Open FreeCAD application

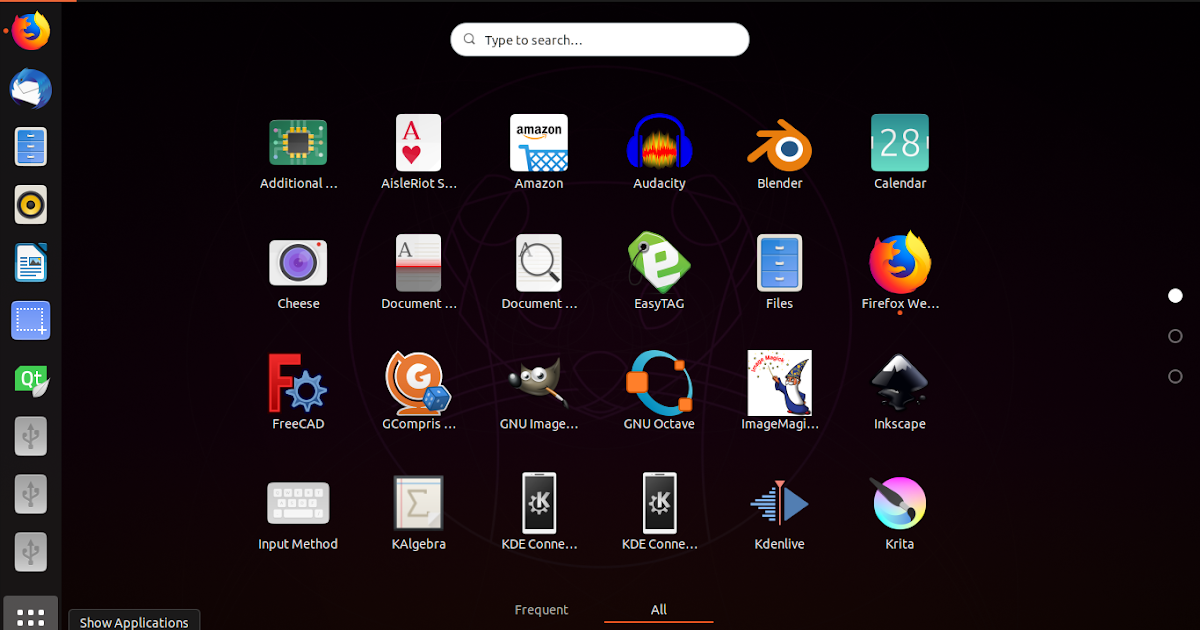[x=298, y=383]
